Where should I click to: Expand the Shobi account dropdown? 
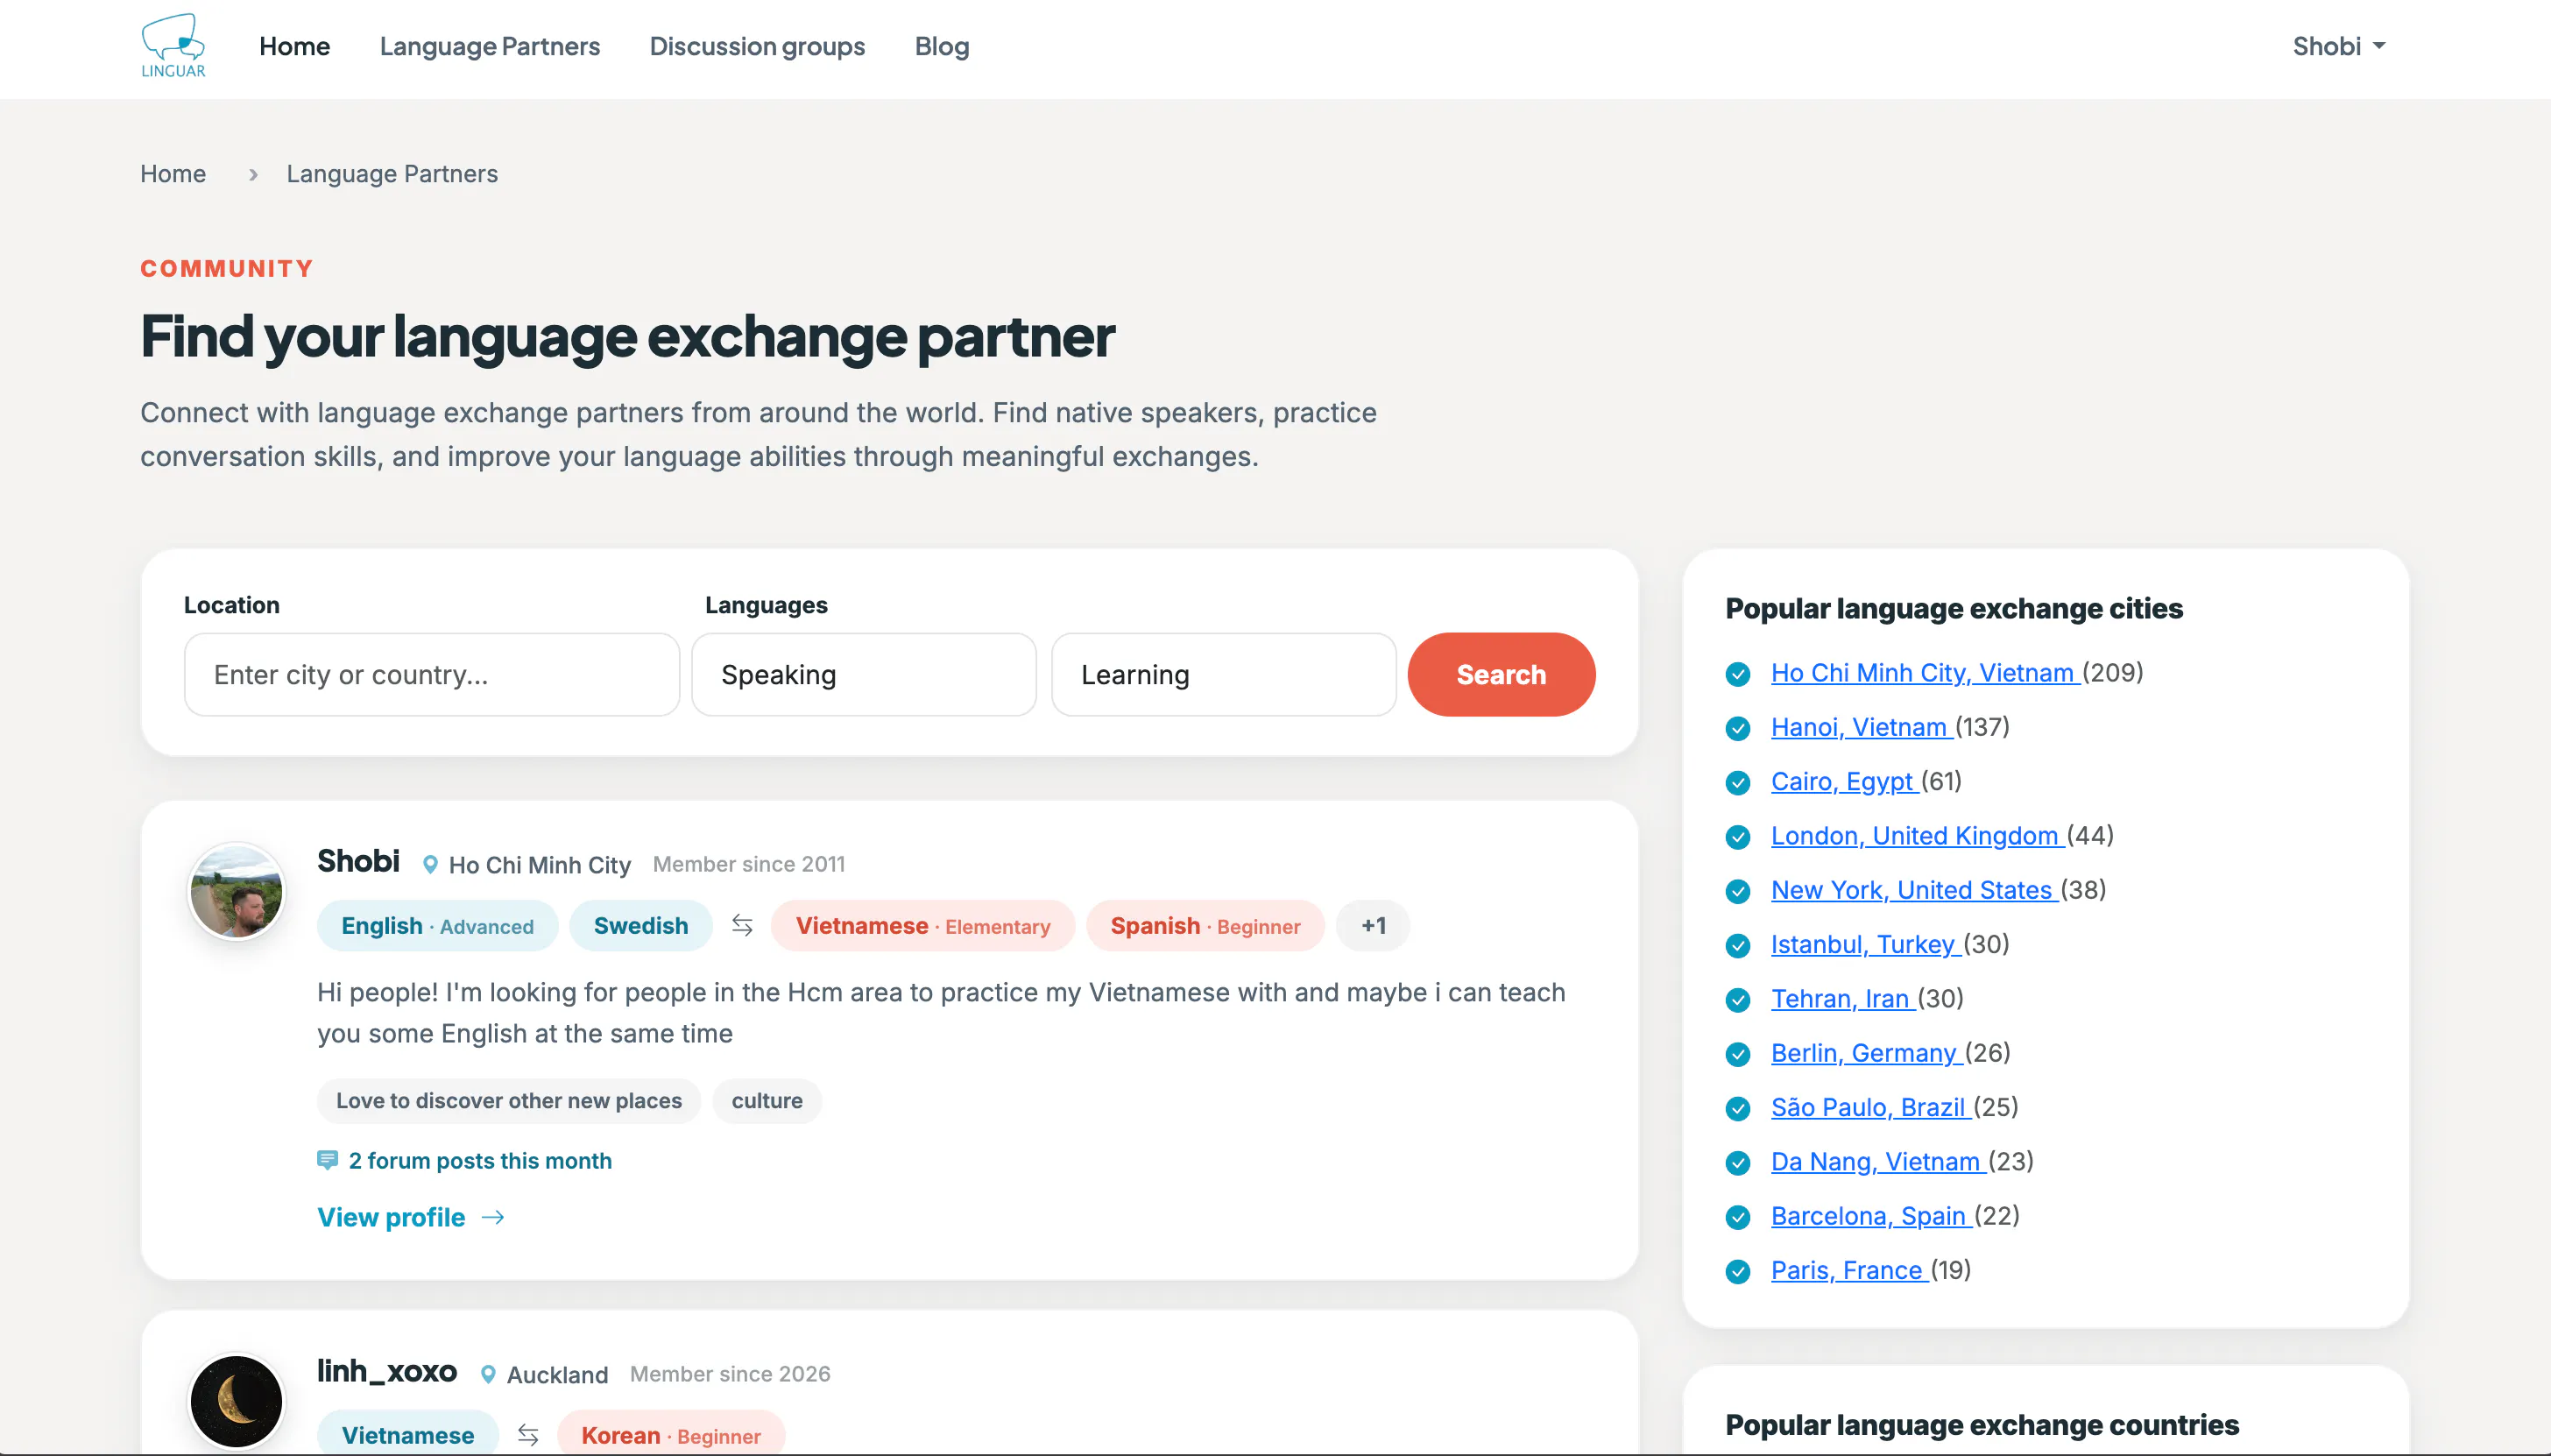2339,46
